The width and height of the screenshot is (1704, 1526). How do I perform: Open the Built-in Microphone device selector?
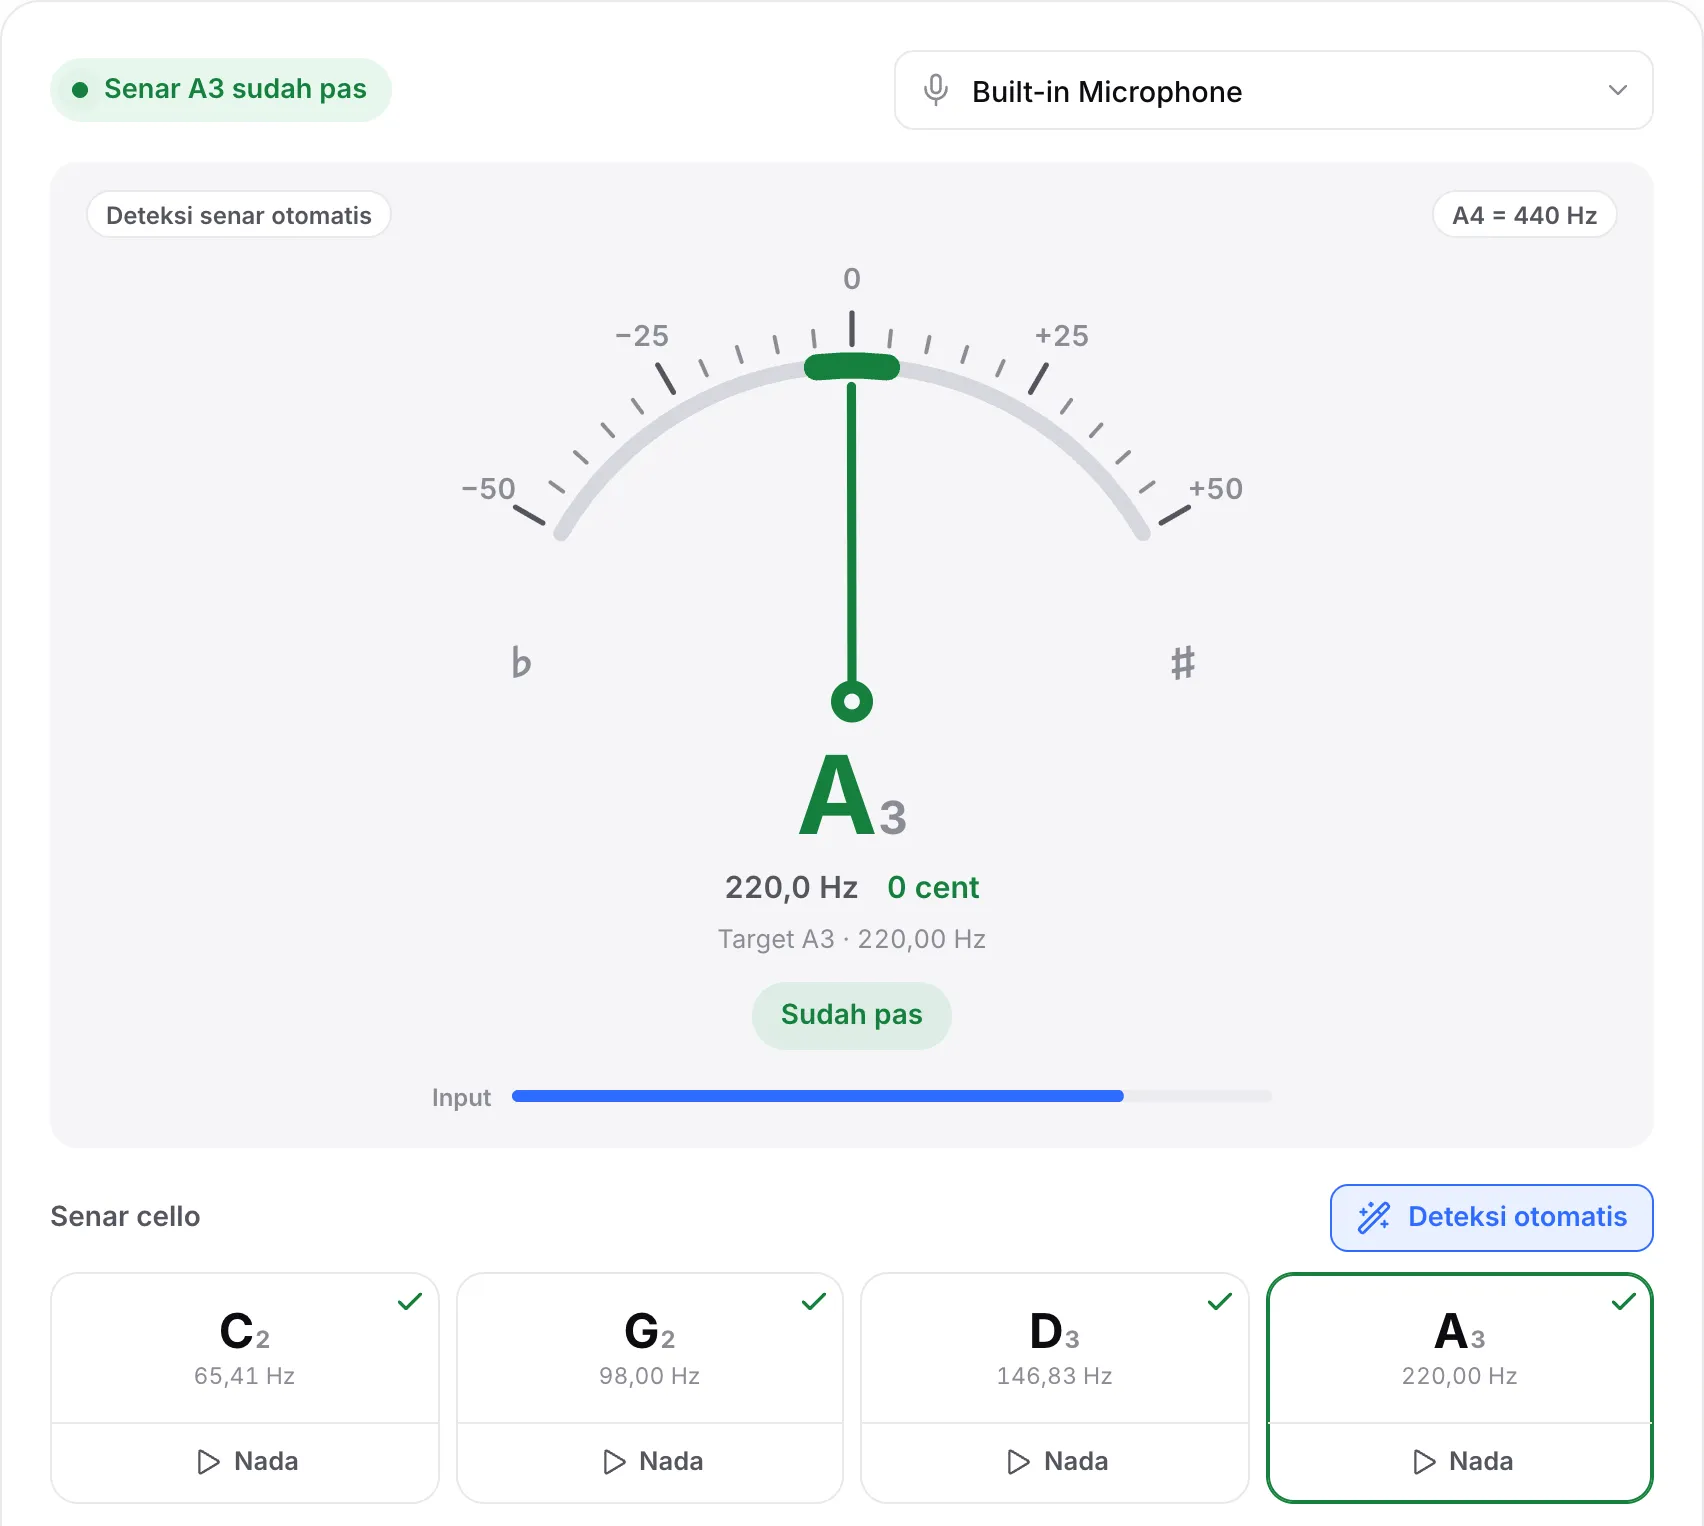tap(1273, 90)
